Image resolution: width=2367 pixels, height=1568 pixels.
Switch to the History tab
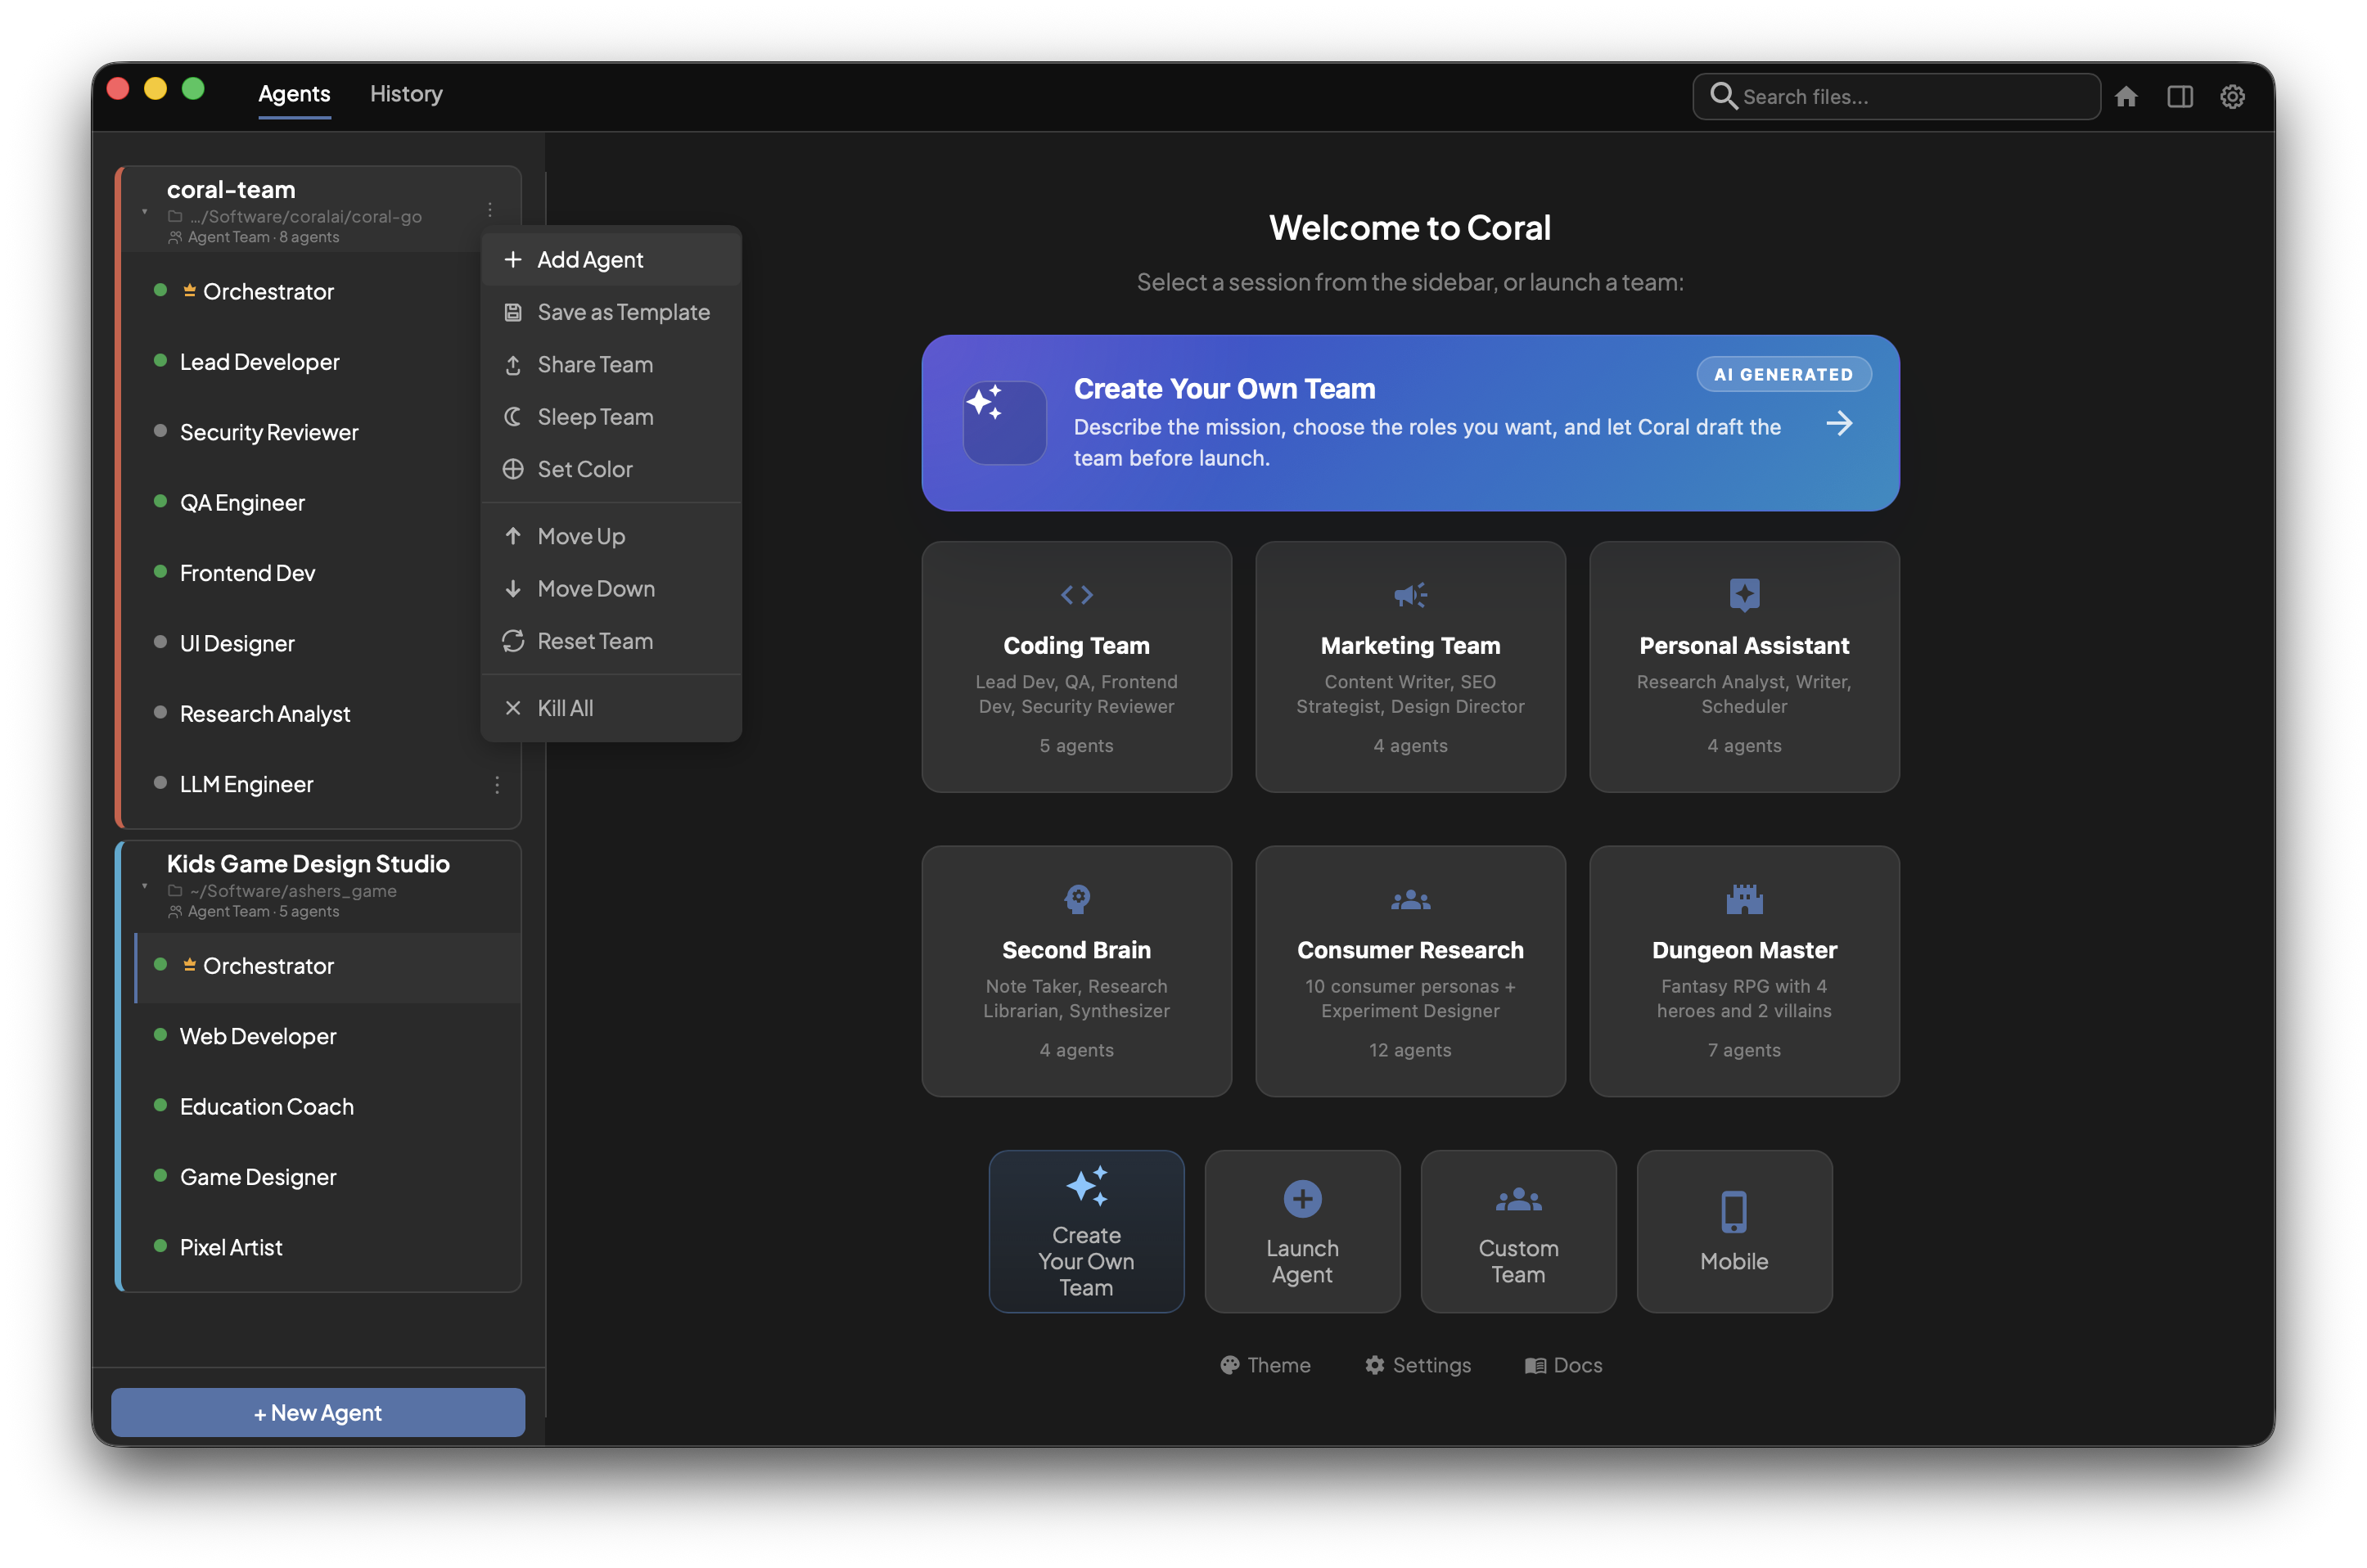(x=405, y=93)
